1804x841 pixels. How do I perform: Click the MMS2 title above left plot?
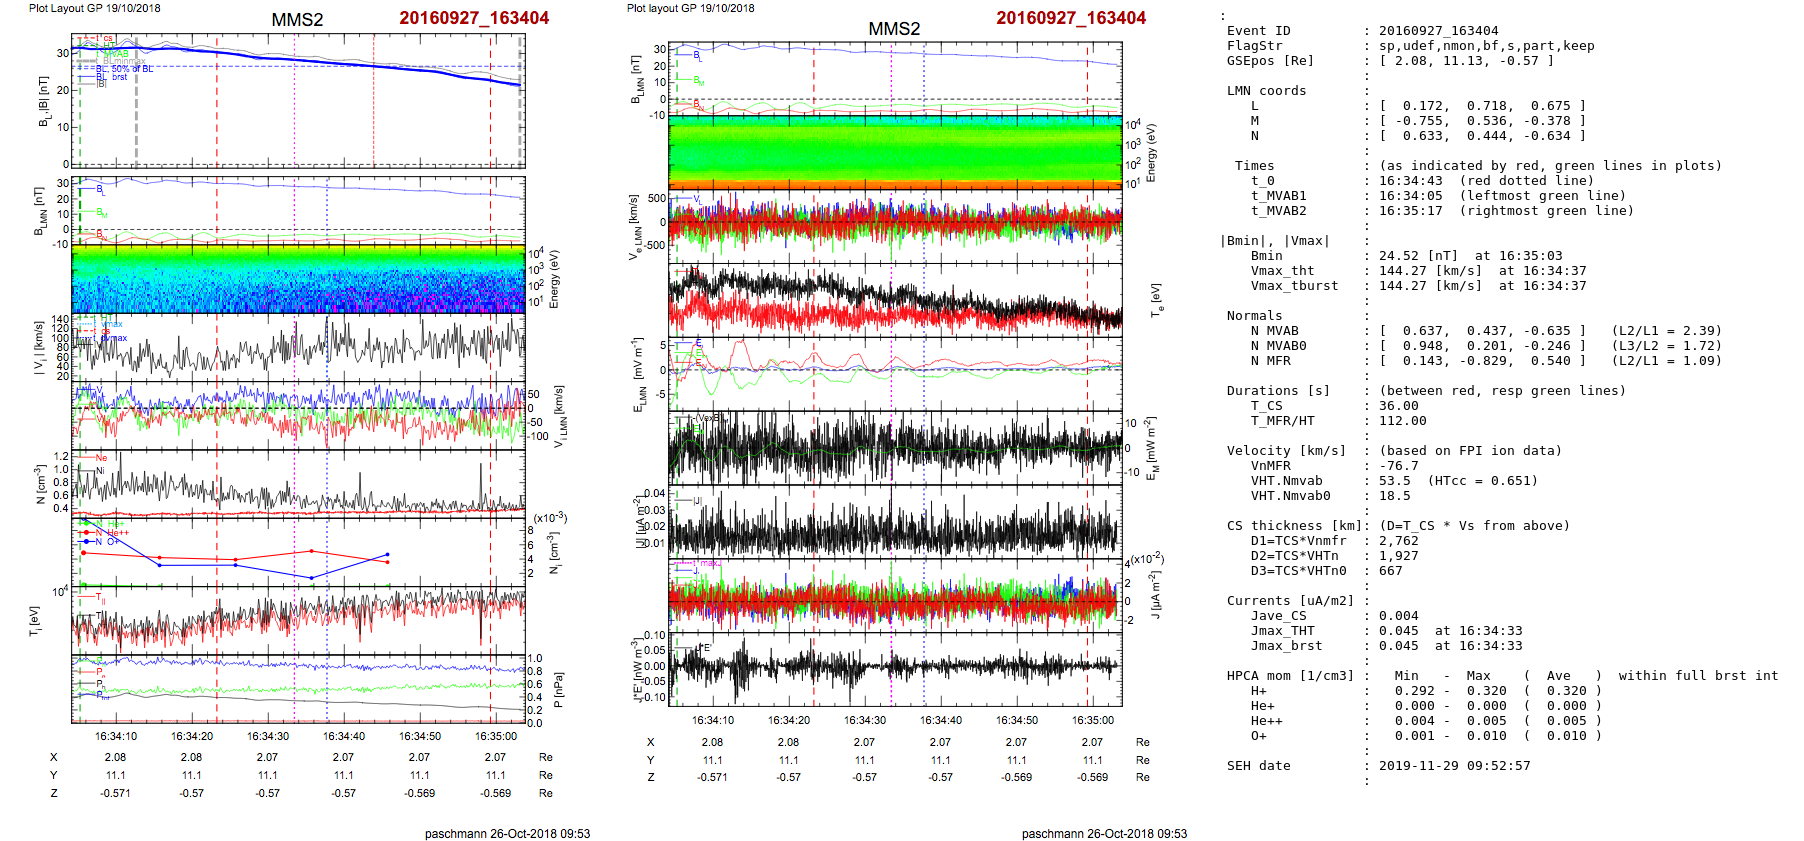pos(297,20)
